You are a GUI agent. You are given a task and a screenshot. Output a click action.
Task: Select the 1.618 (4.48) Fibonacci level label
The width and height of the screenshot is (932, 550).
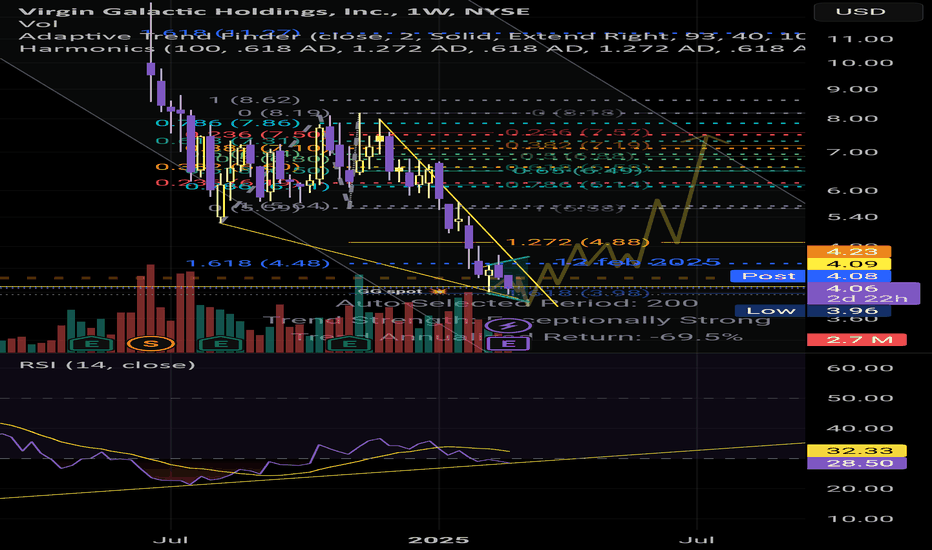click(257, 263)
